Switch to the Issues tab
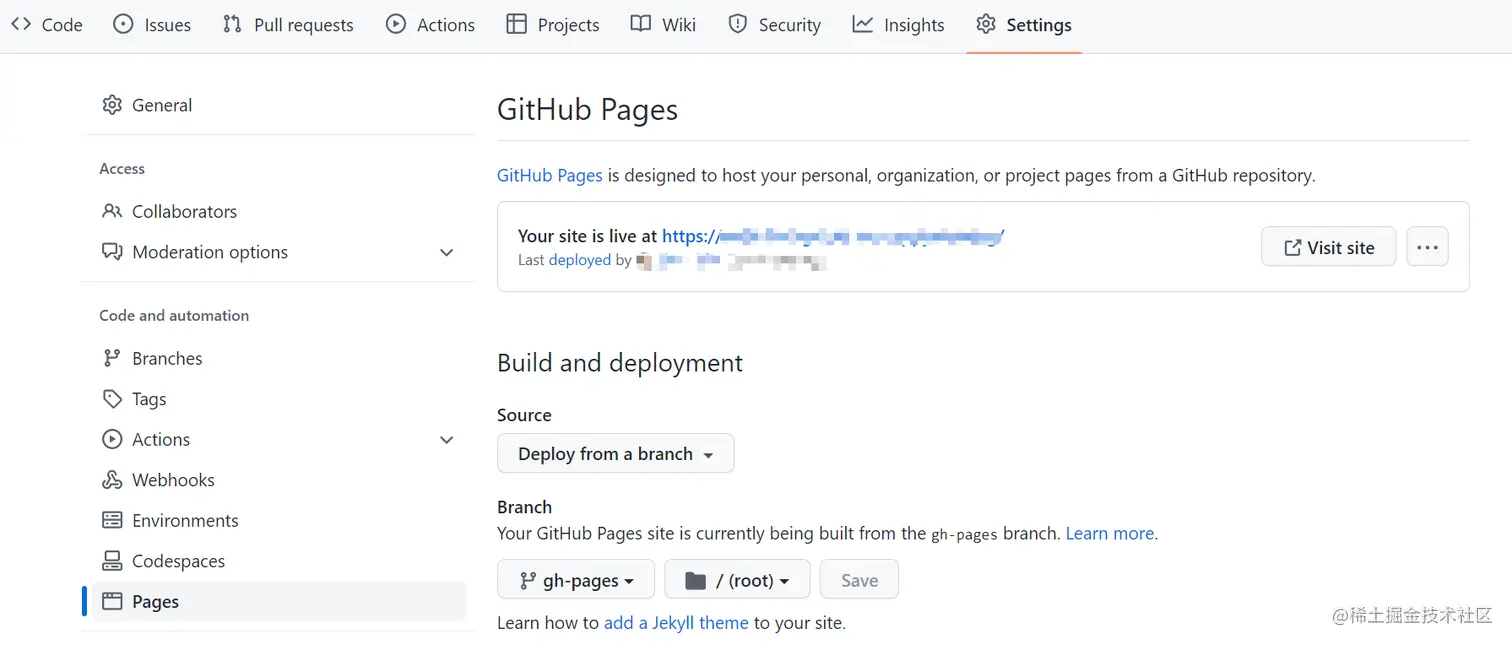Viewport: 1512px width, 645px height. coord(152,25)
